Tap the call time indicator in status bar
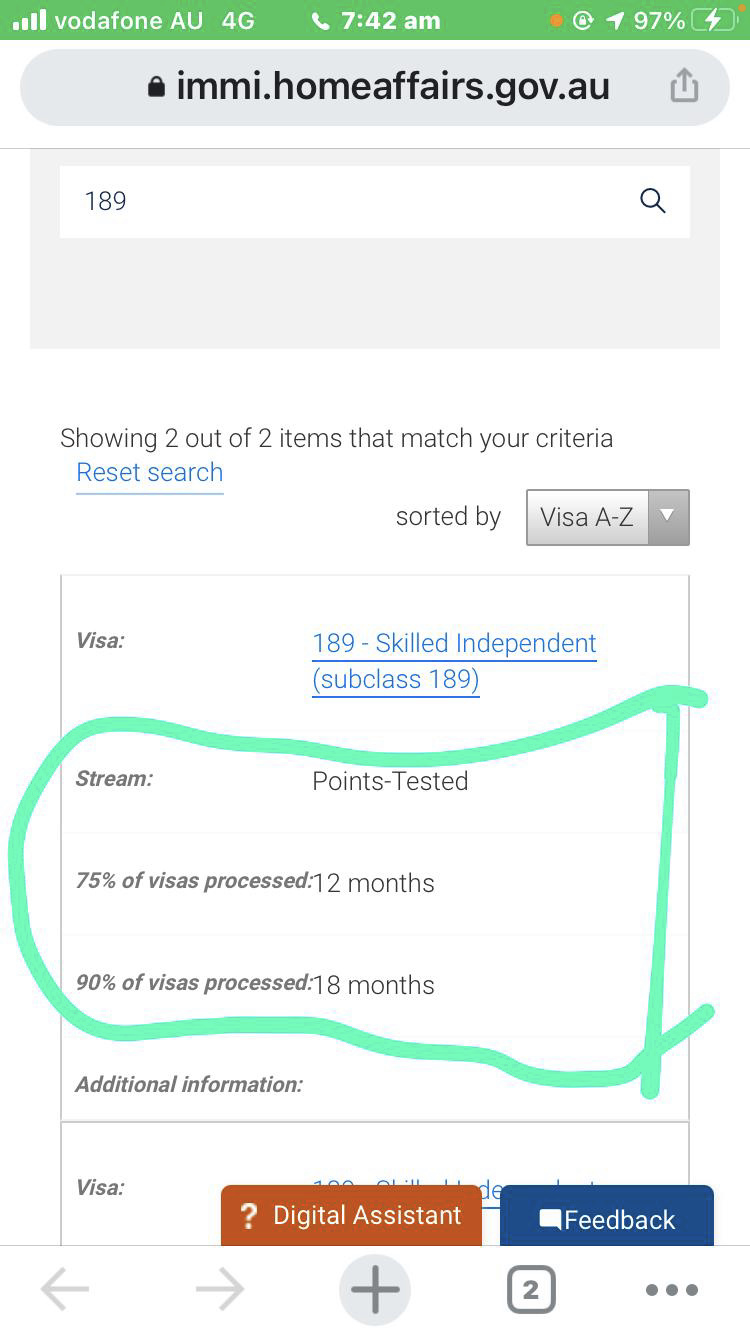This screenshot has width=750, height=1334. 376,21
